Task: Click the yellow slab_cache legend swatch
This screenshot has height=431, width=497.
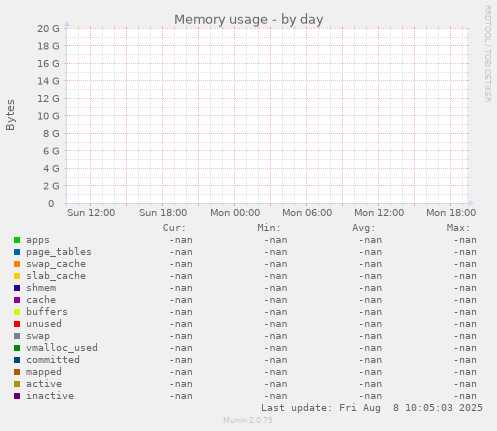Action: [x=17, y=276]
